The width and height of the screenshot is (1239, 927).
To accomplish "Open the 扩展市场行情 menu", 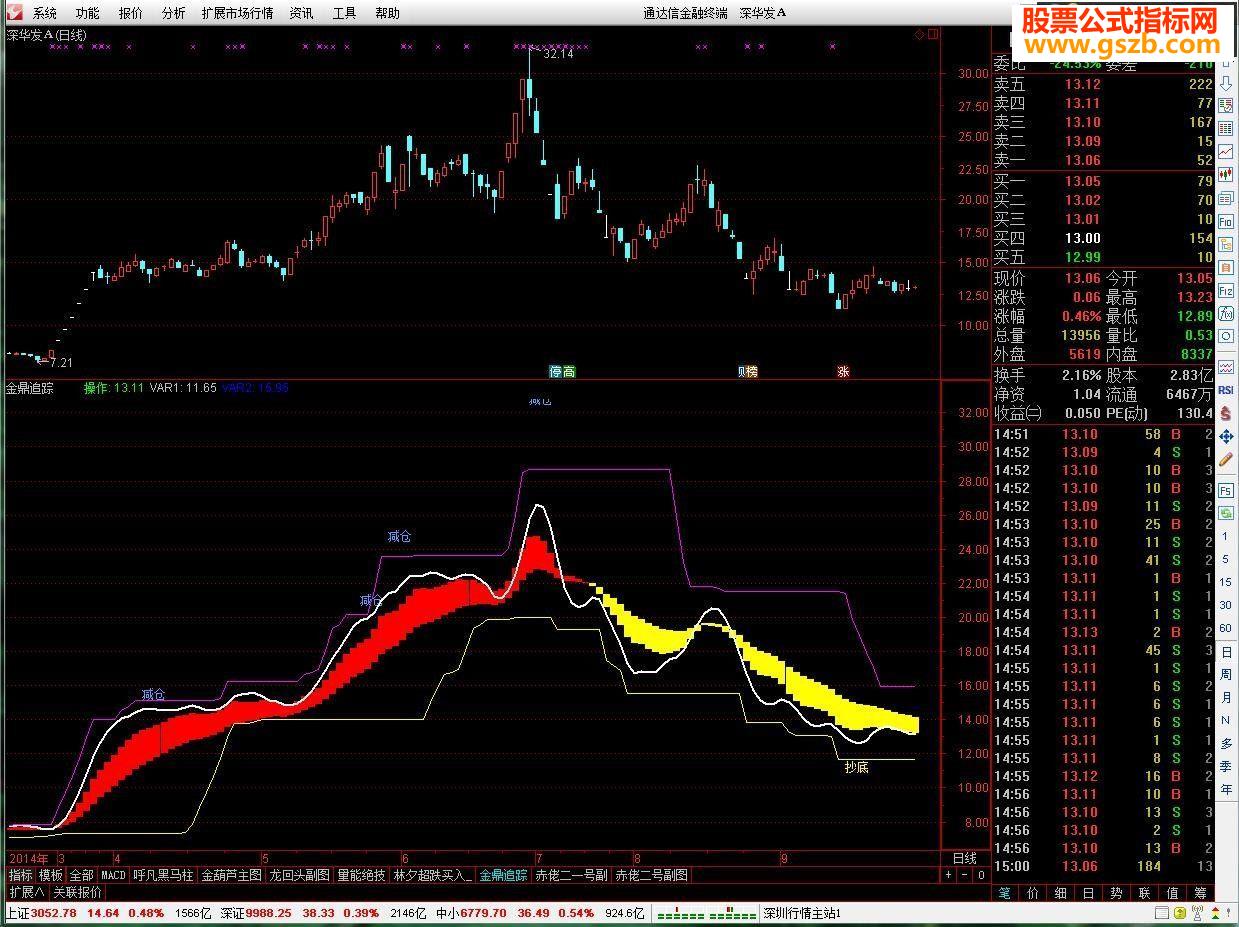I will coord(237,13).
